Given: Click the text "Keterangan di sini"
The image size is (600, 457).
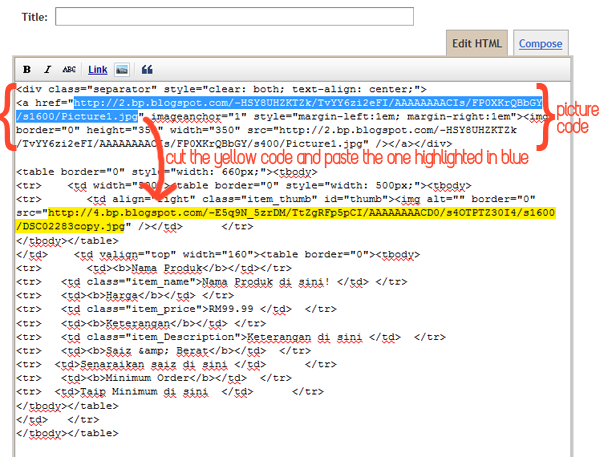Looking at the screenshot, I should pyautogui.click(x=304, y=337).
